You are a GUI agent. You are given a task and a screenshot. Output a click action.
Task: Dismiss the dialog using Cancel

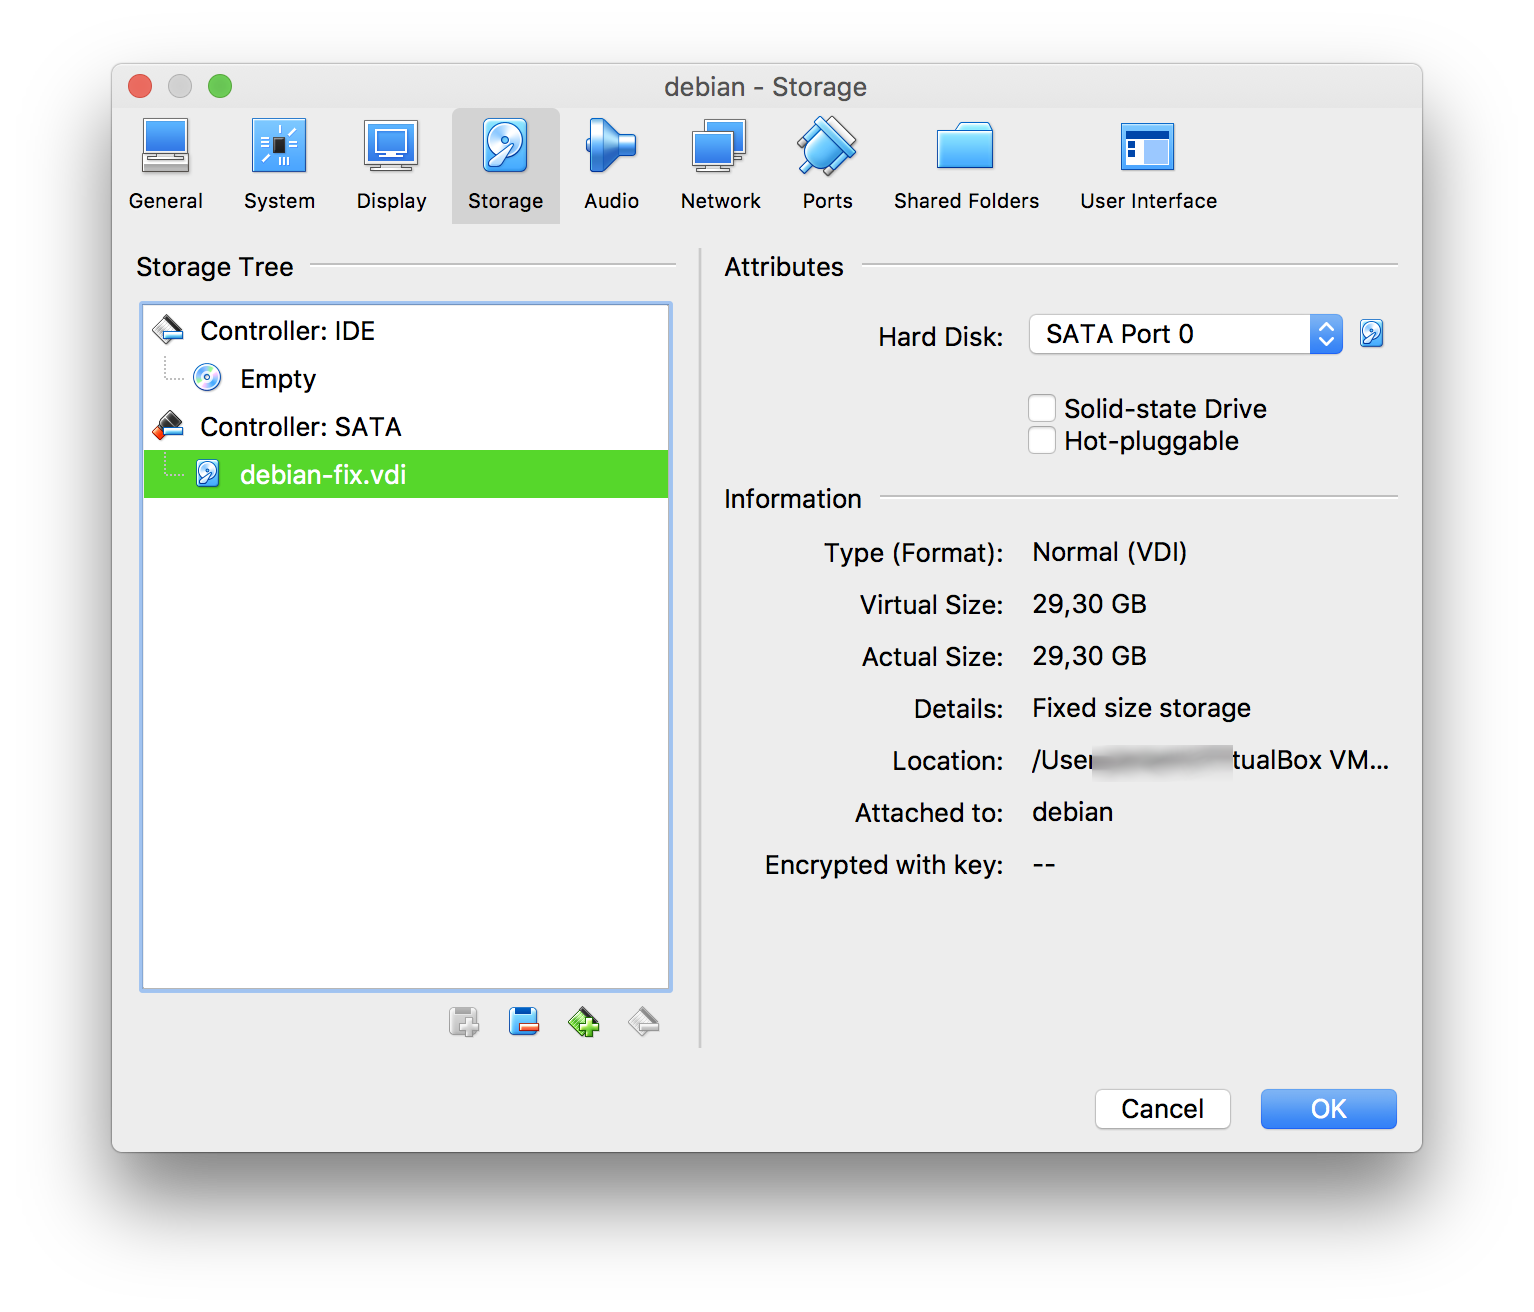click(1162, 1109)
